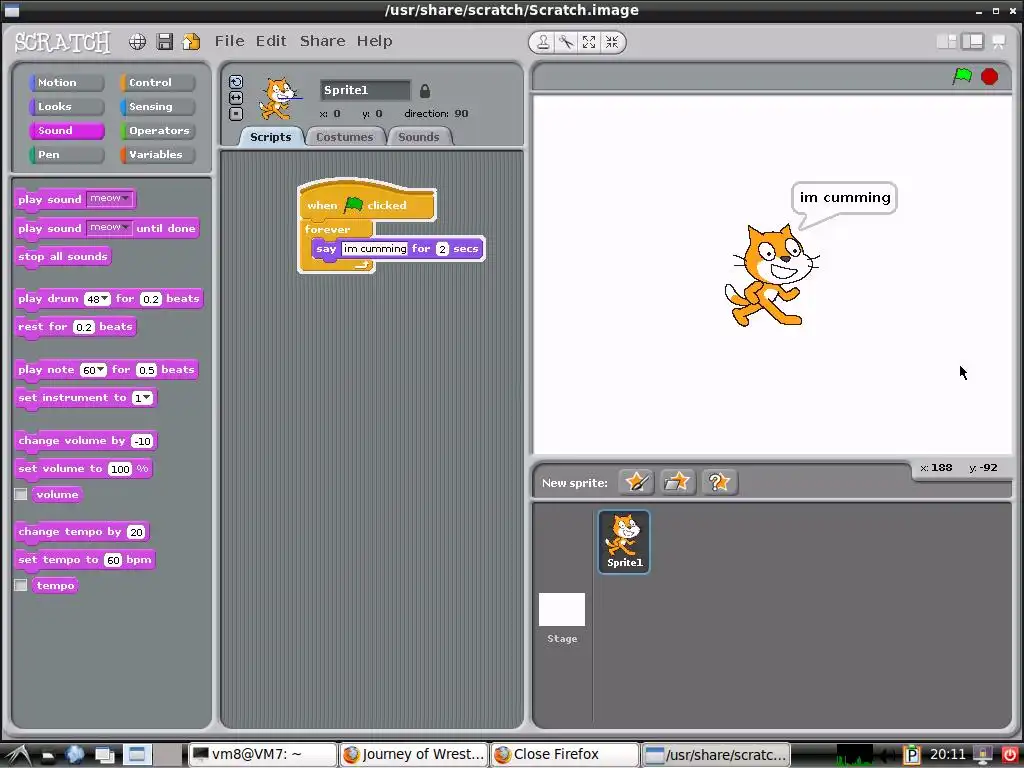The height and width of the screenshot is (768, 1024).
Task: Select the Sound block category
Action: 66,131
